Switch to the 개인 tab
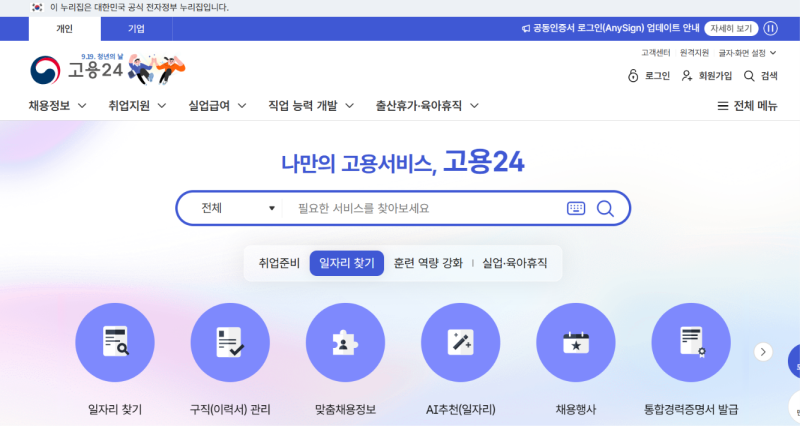The image size is (800, 426). tap(65, 29)
